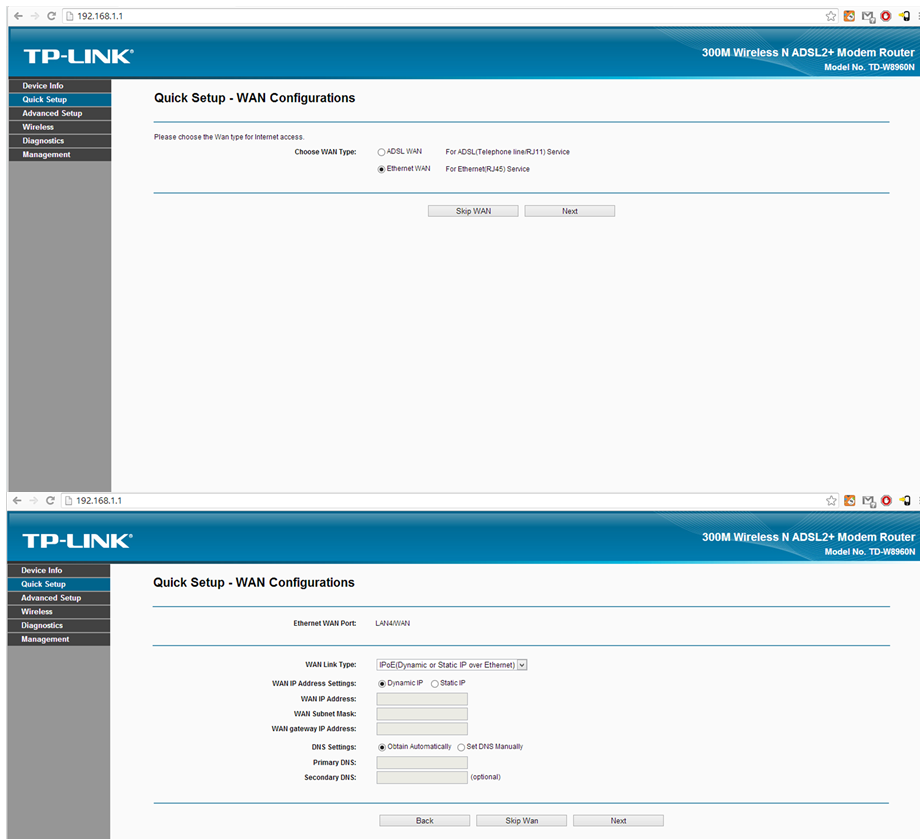Open Device Info beside the Choose WAN Type page
The width and height of the screenshot is (920, 839).
coord(60,86)
